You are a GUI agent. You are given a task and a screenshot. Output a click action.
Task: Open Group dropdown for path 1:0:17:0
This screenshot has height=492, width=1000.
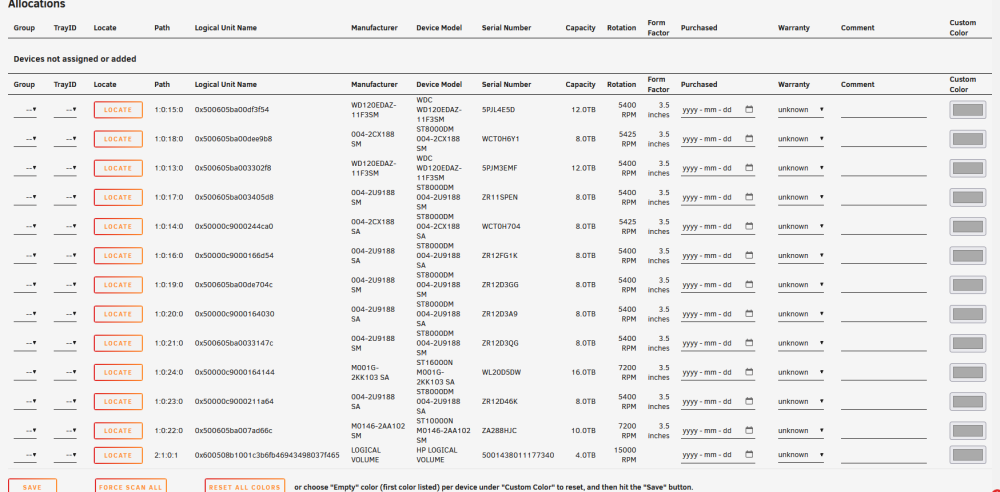coord(26,198)
